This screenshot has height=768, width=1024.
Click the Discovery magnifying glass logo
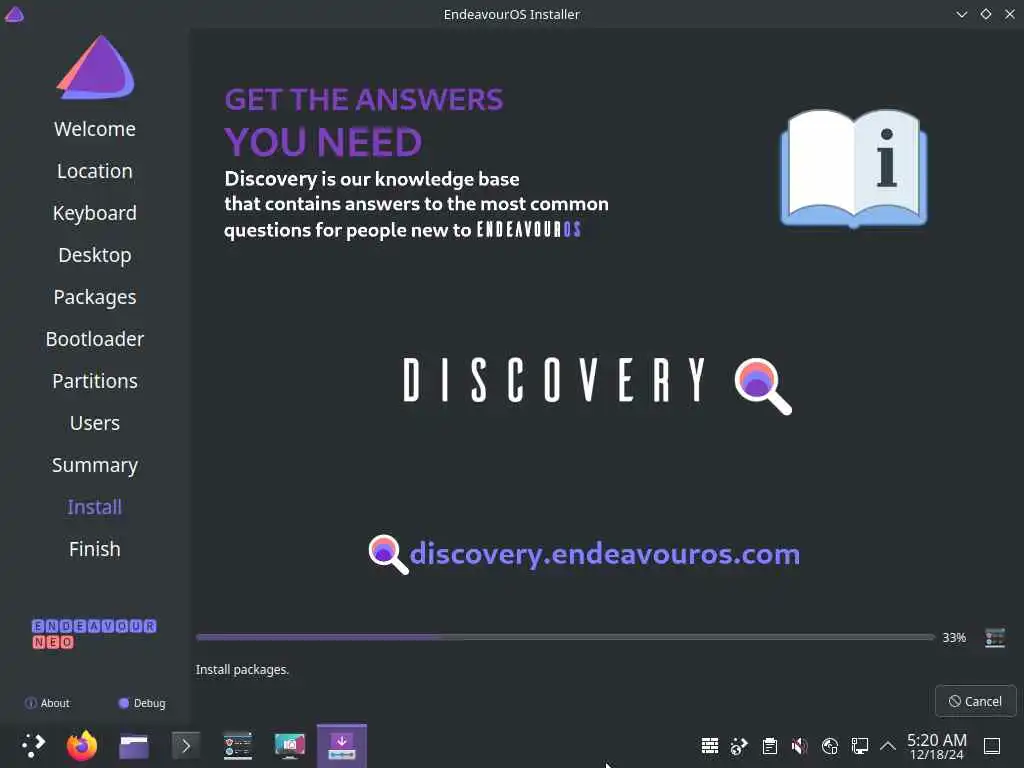763,386
